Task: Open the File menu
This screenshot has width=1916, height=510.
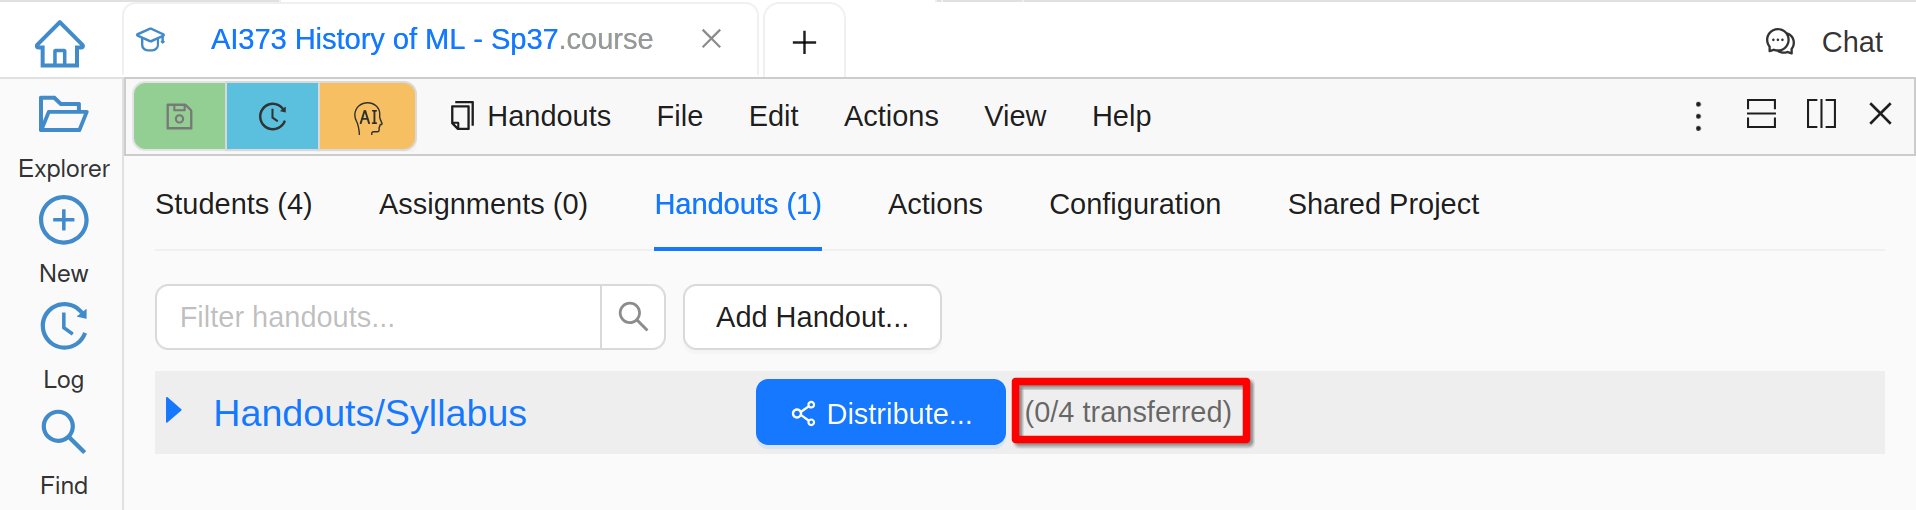Action: point(679,116)
